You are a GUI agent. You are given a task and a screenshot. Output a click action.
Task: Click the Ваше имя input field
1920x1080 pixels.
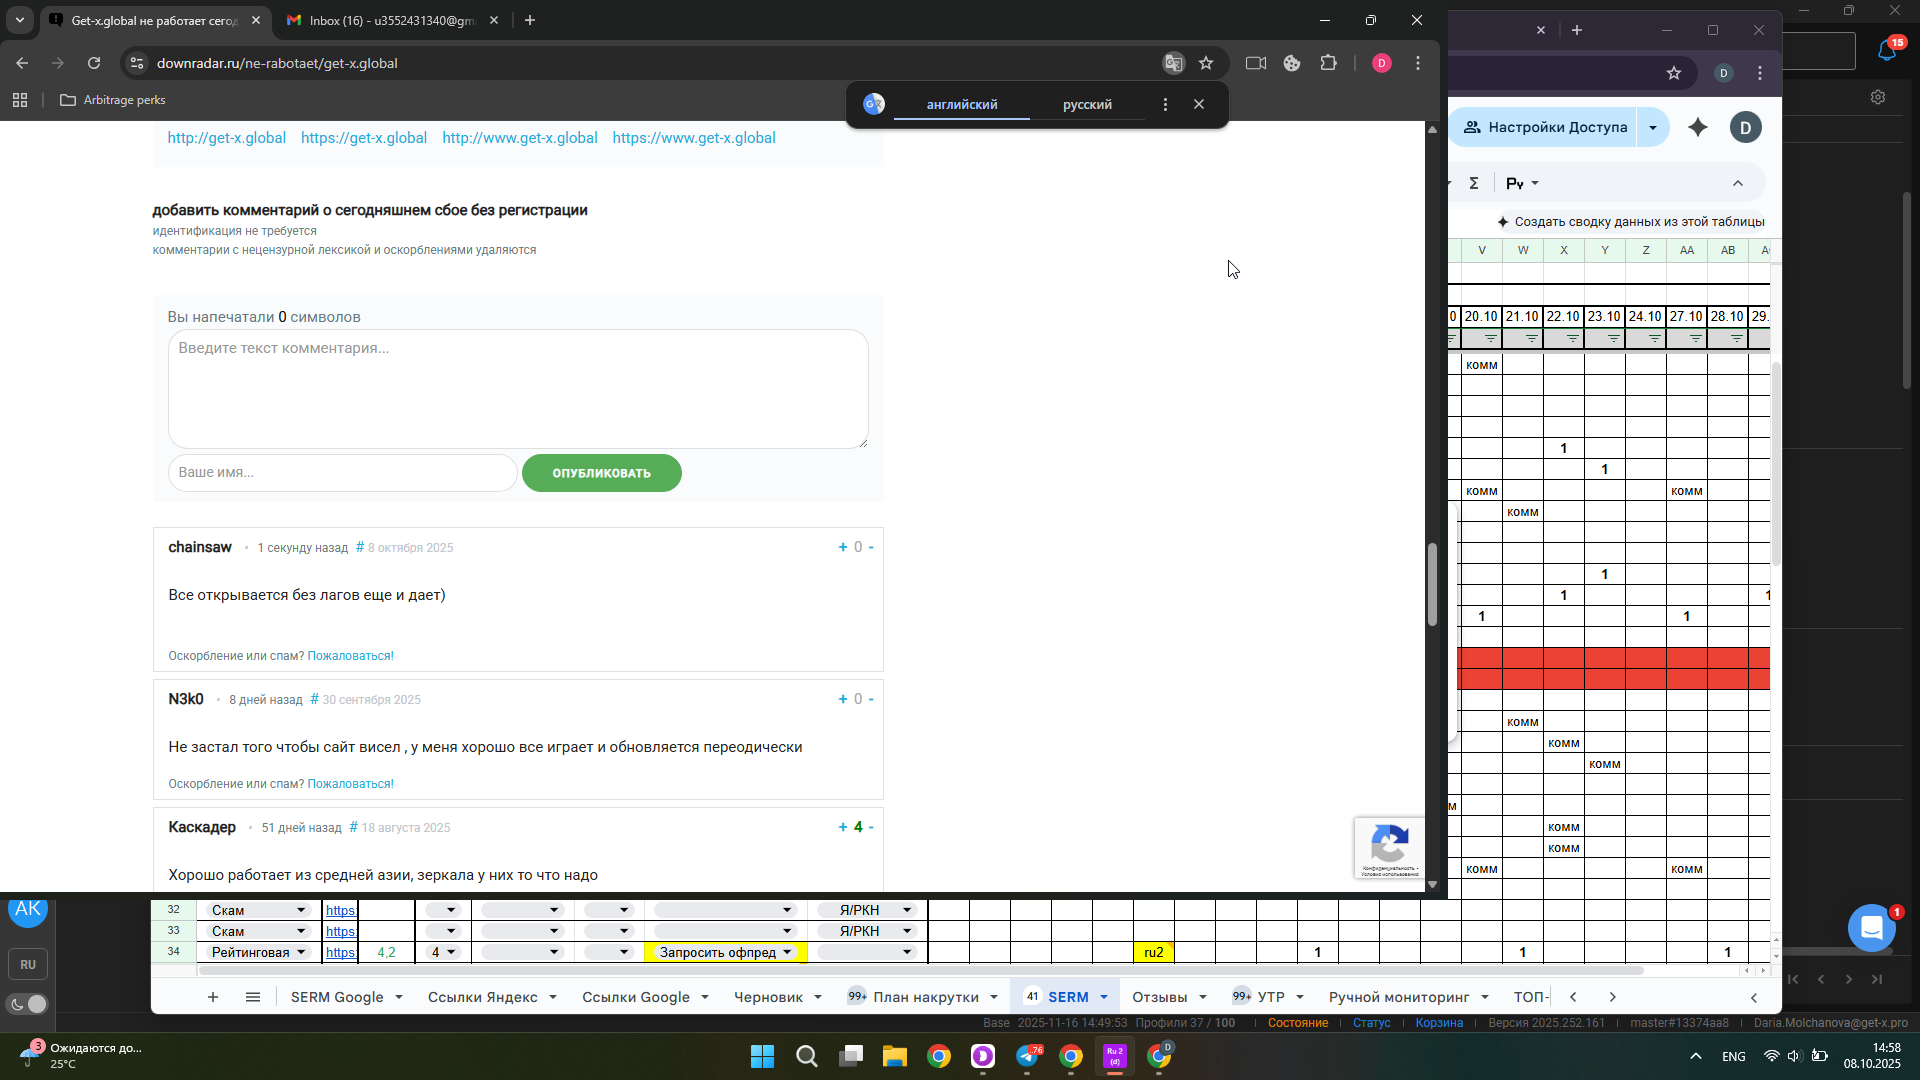click(x=342, y=472)
